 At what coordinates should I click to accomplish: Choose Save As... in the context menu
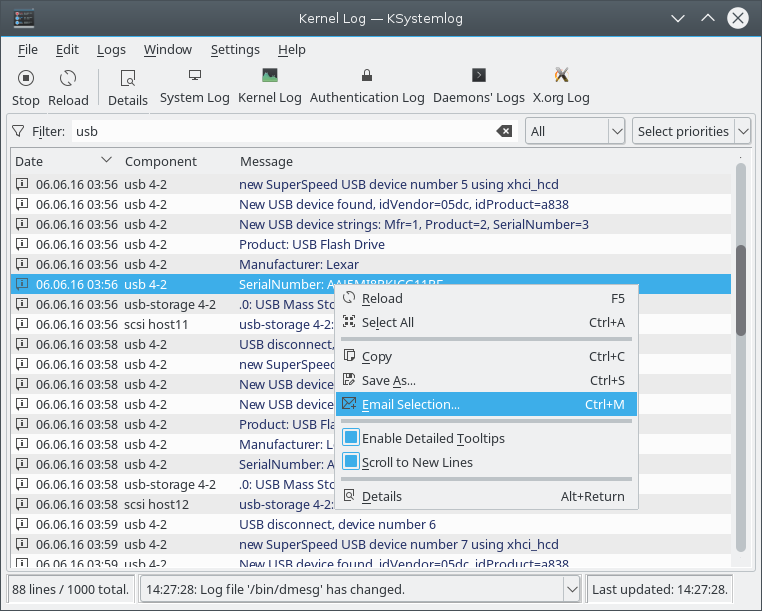point(486,380)
